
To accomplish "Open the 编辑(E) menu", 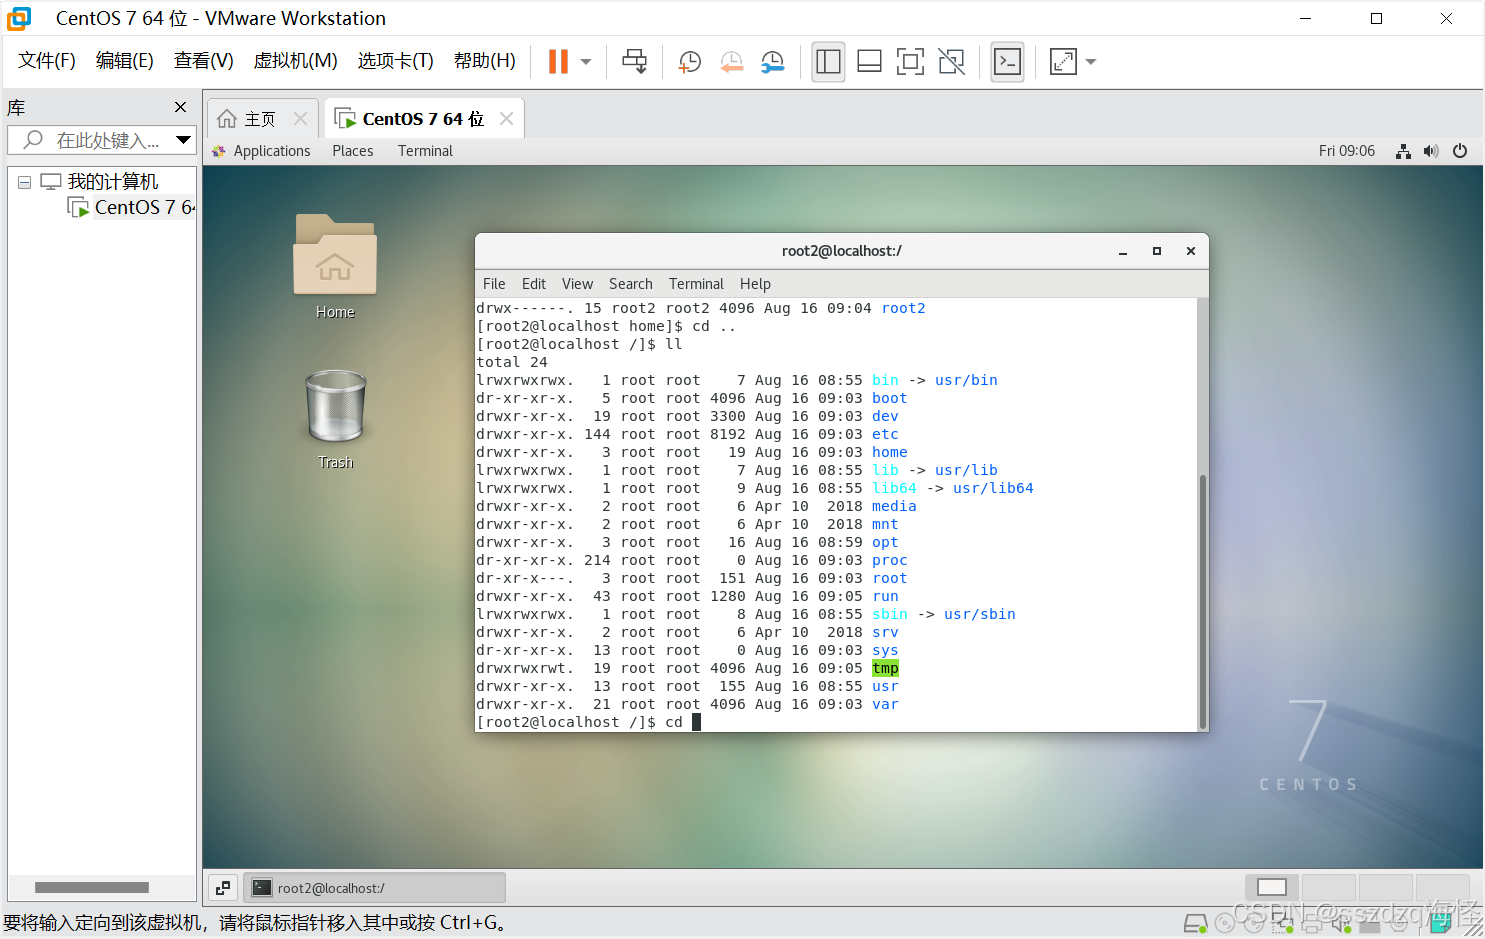I will (125, 61).
